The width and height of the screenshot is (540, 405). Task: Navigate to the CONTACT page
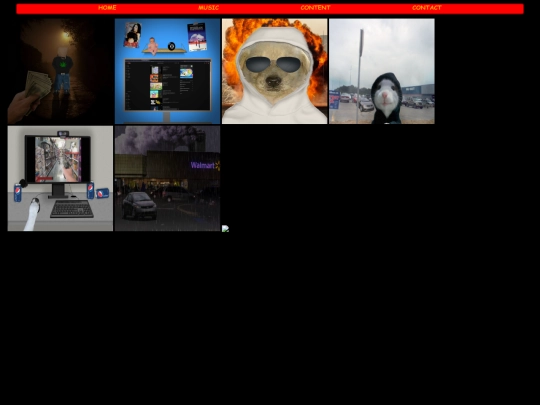click(x=427, y=8)
